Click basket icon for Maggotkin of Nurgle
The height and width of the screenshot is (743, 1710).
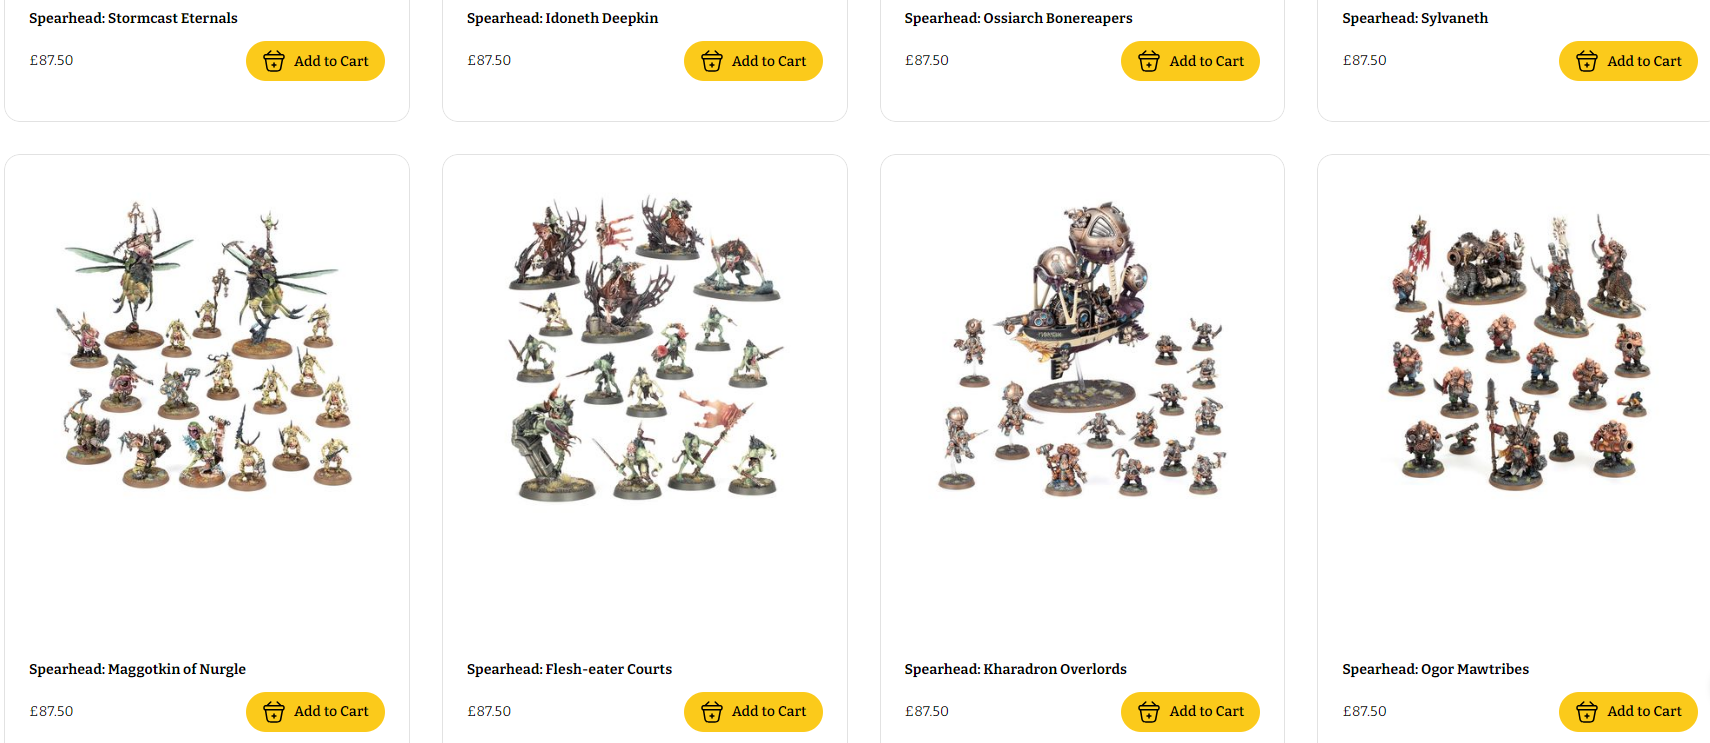tap(274, 712)
